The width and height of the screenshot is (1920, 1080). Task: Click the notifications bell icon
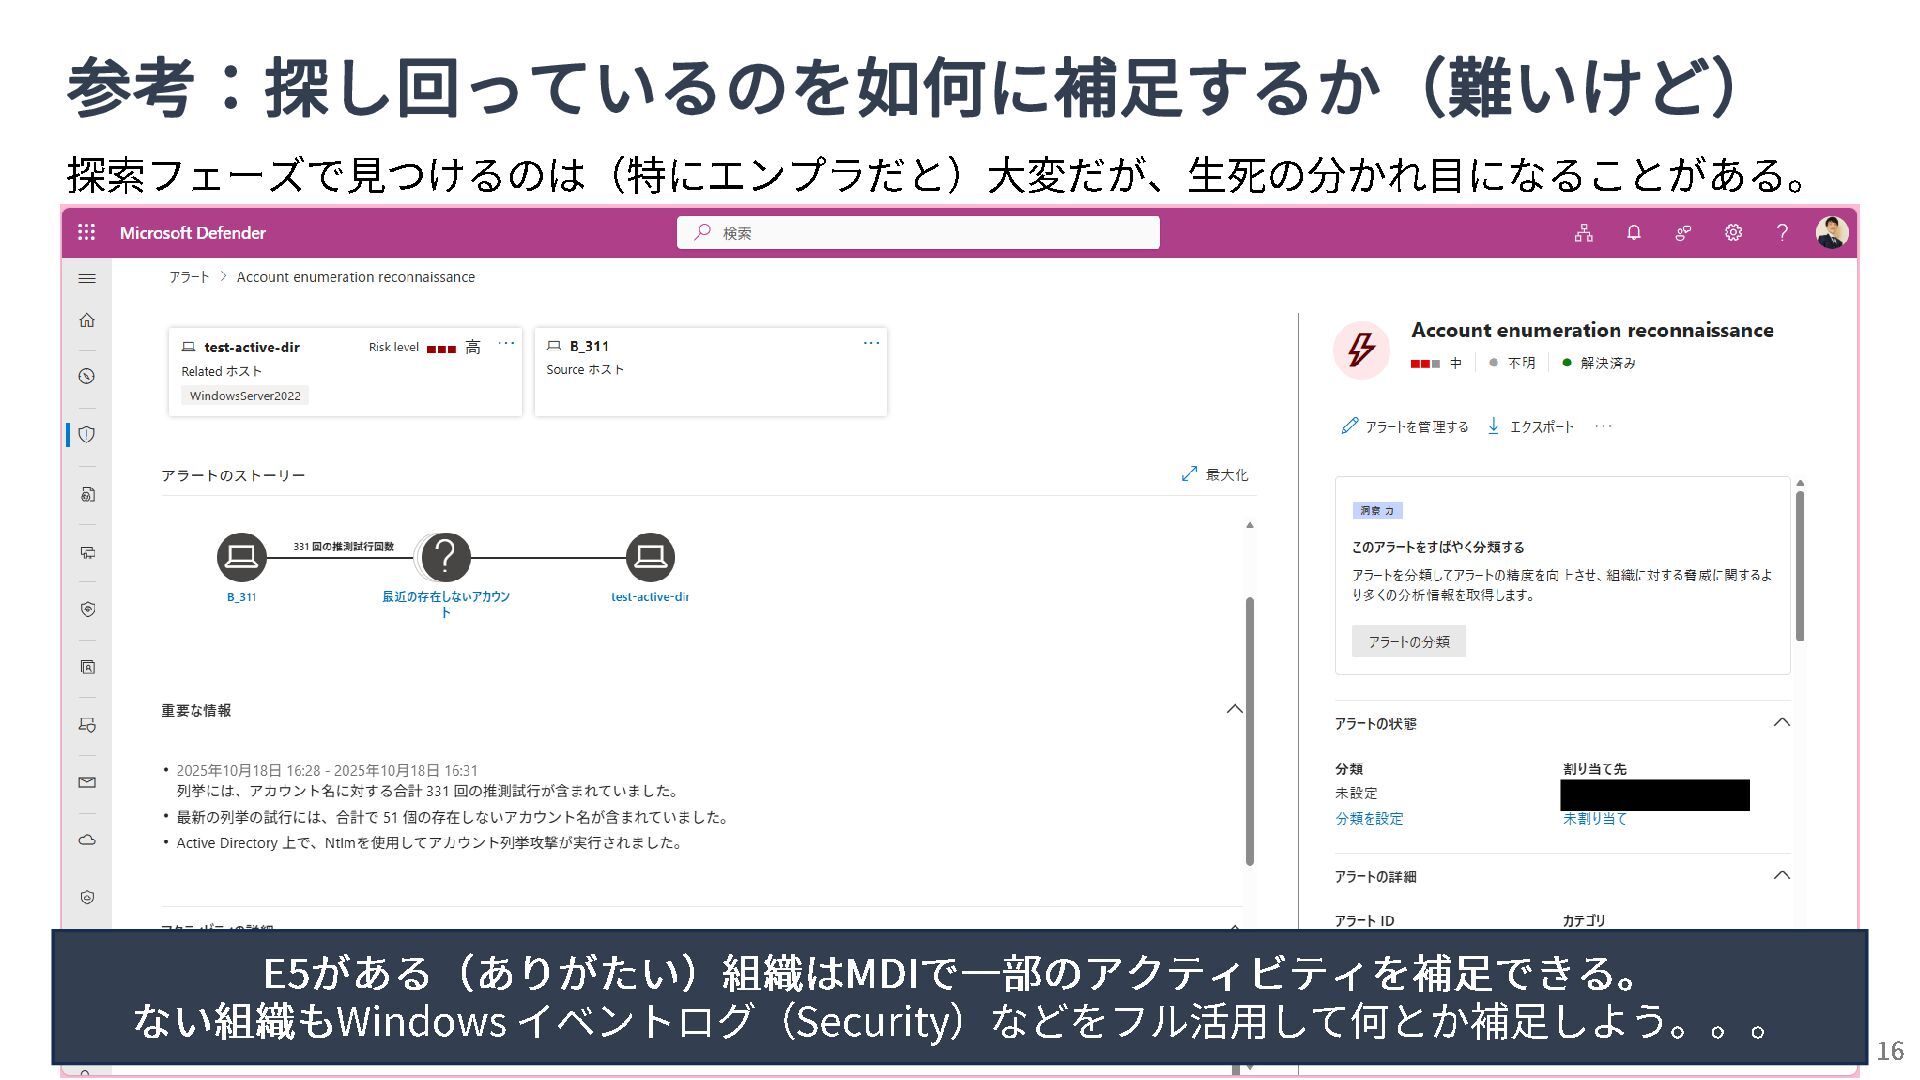[1634, 233]
